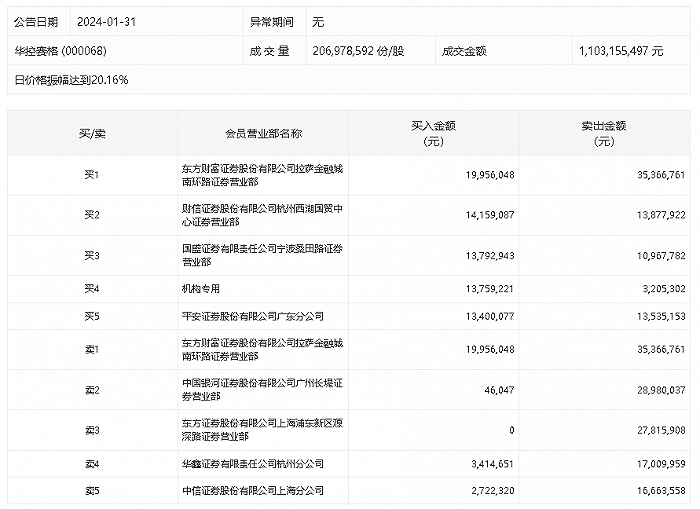Image resolution: width=700 pixels, height=509 pixels.
Task: Select sell amount 3,205,302
Action: click(664, 289)
